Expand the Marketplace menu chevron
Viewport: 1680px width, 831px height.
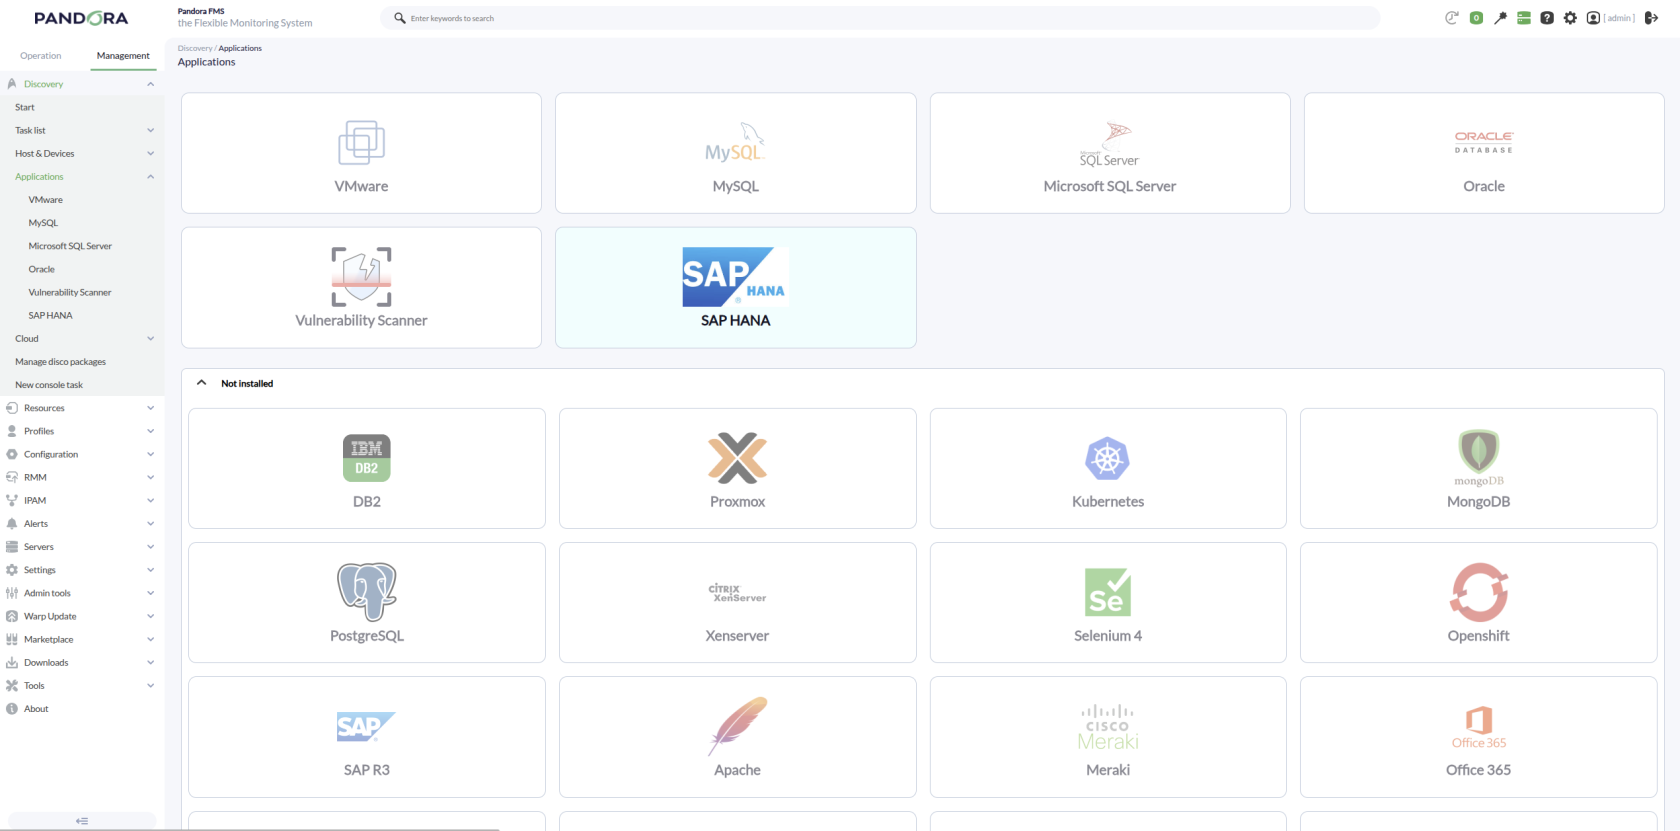click(x=151, y=640)
